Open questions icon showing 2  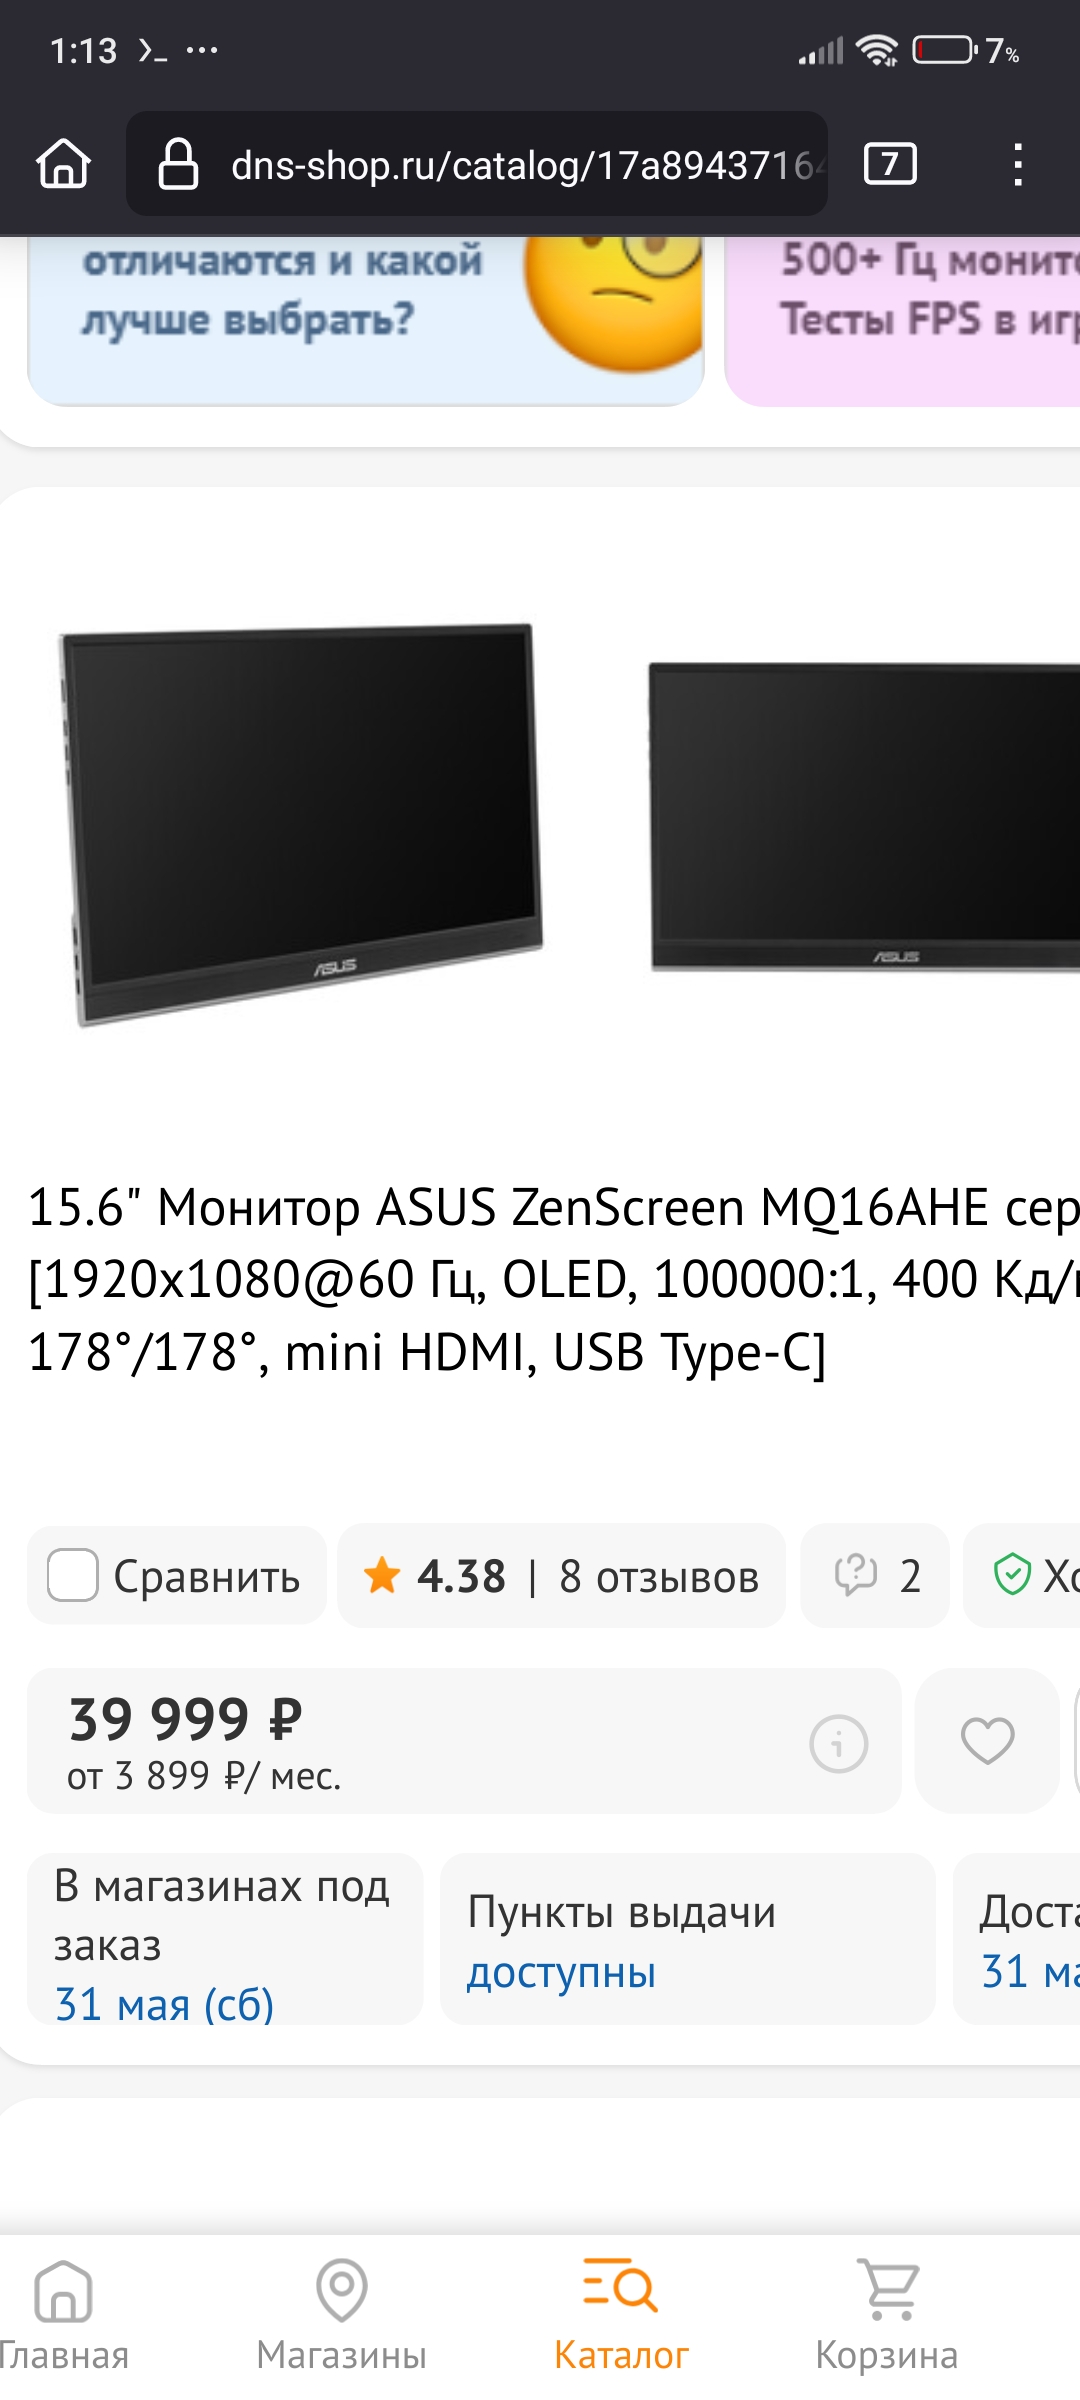tap(876, 1576)
